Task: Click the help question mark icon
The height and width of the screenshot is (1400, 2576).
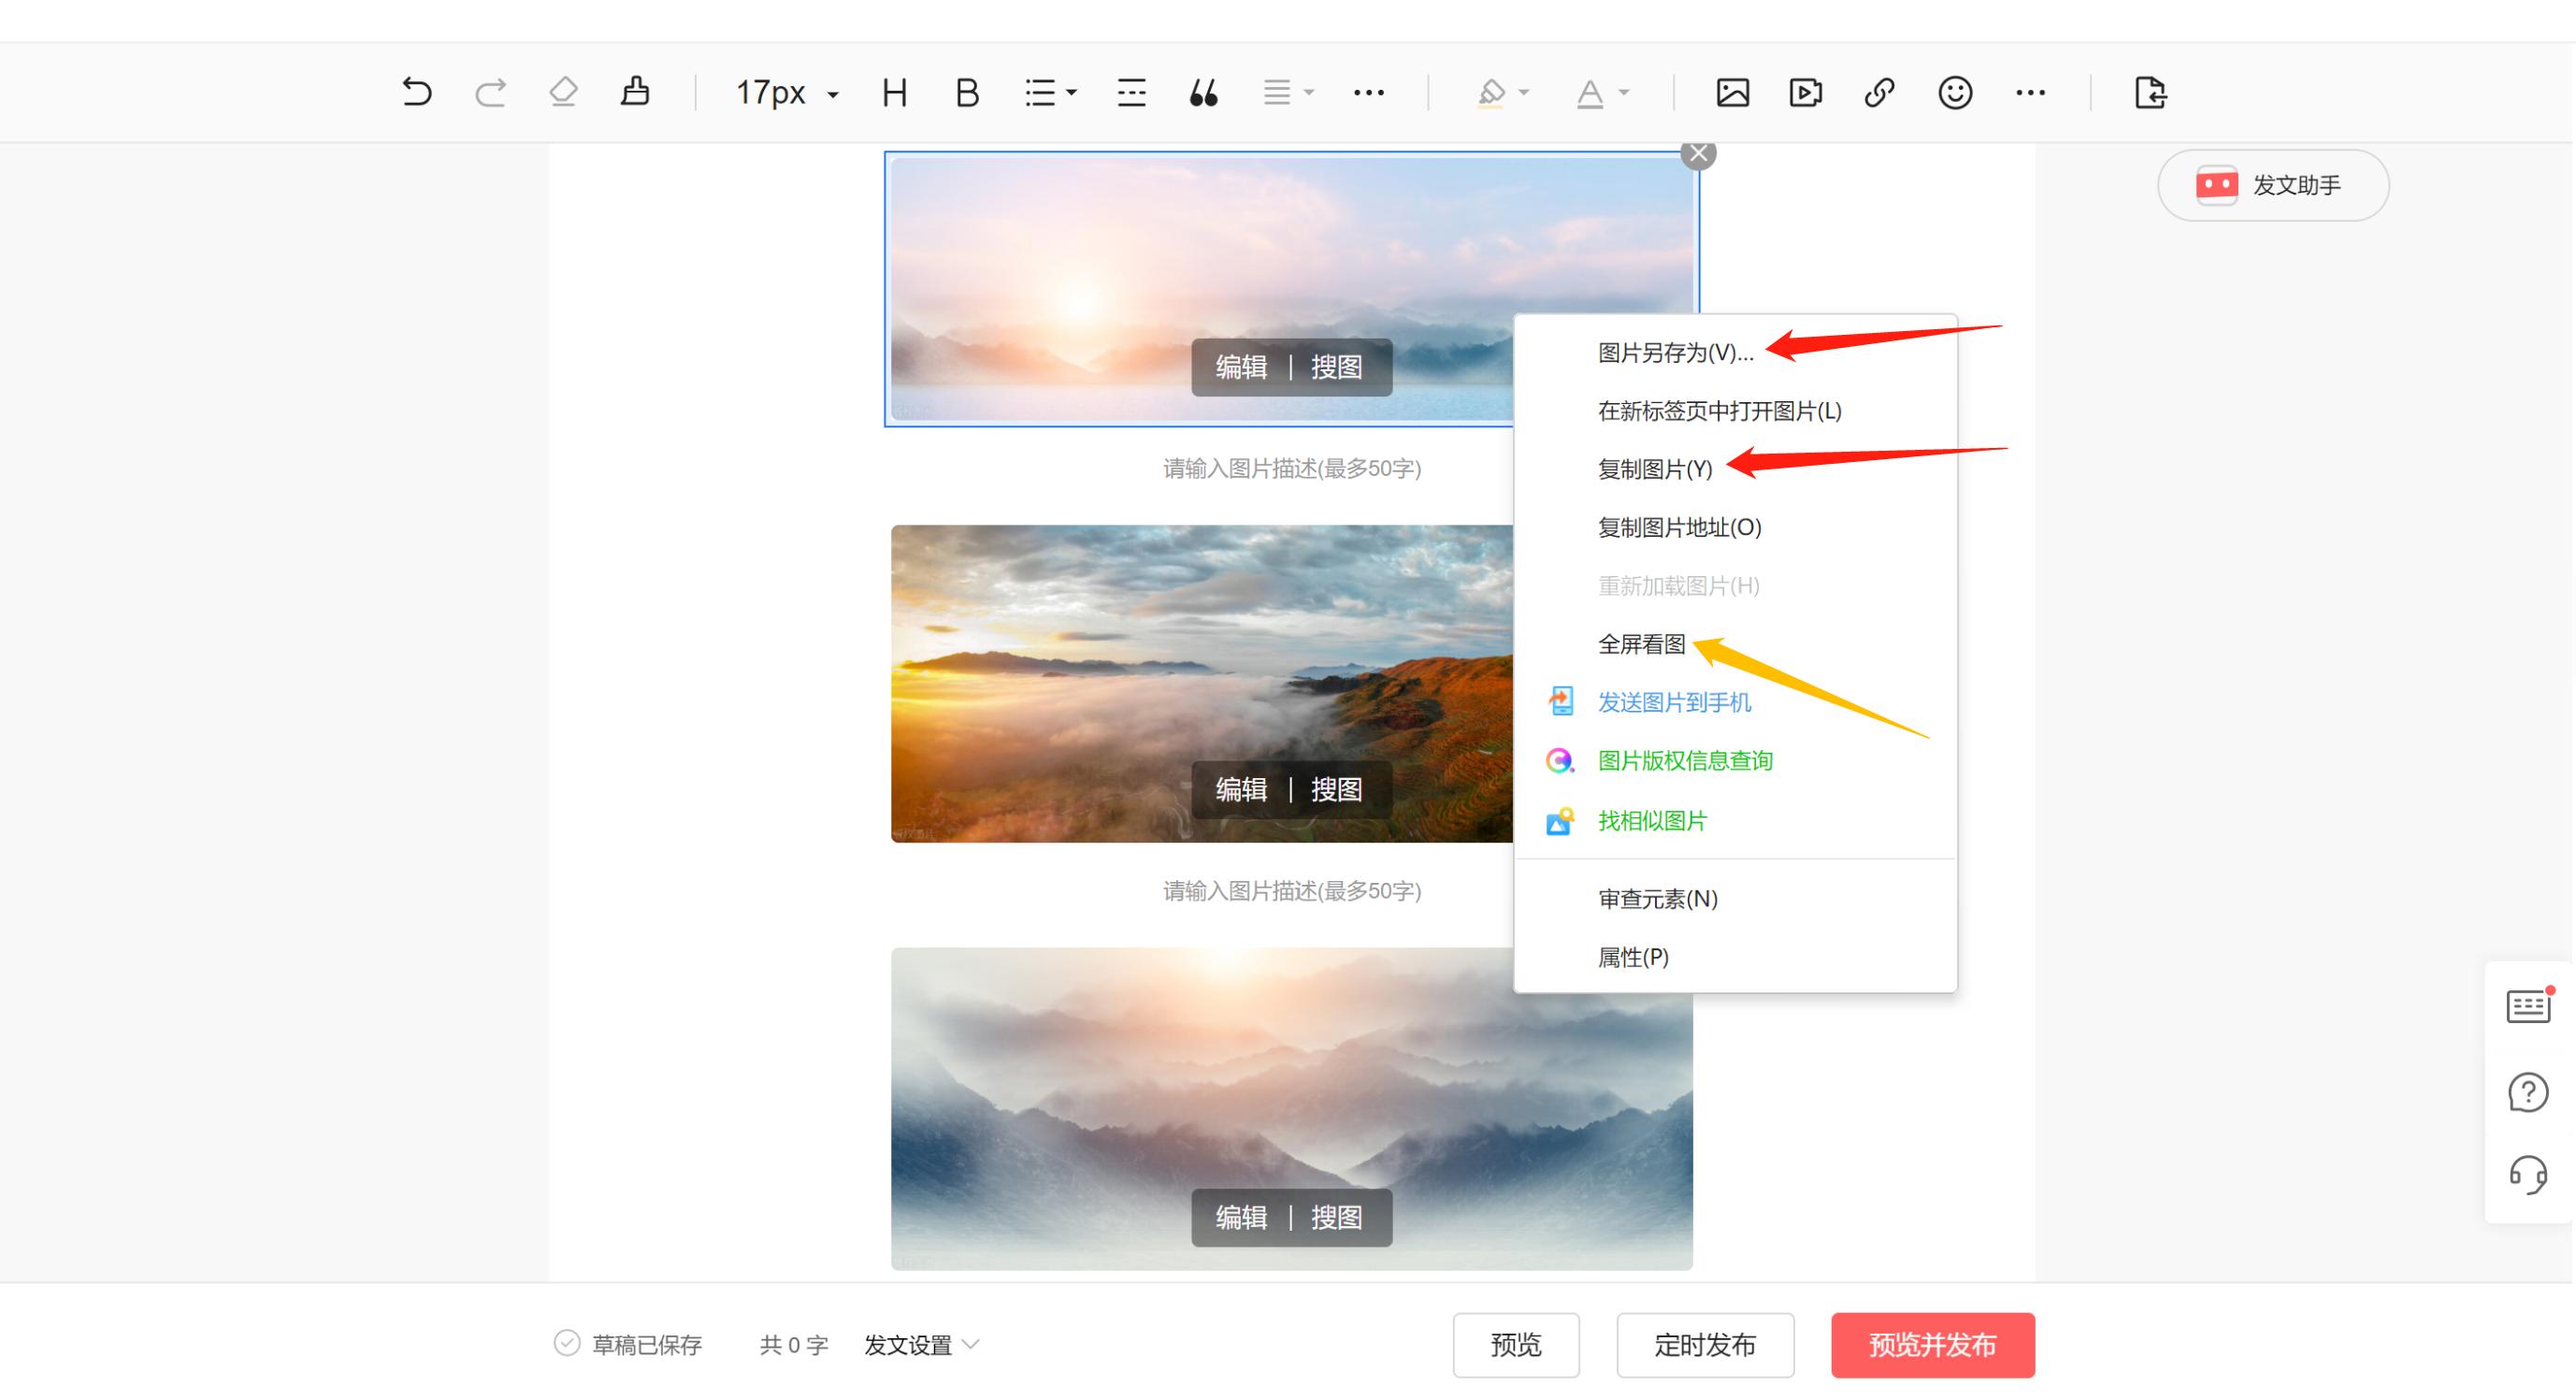Action: (2529, 1092)
